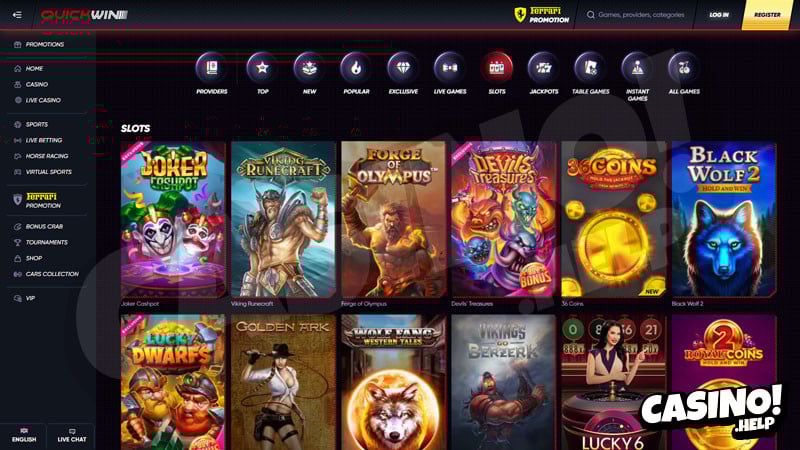Screen dimensions: 800x450
Task: Launch the Golden Ark game
Action: [283, 382]
